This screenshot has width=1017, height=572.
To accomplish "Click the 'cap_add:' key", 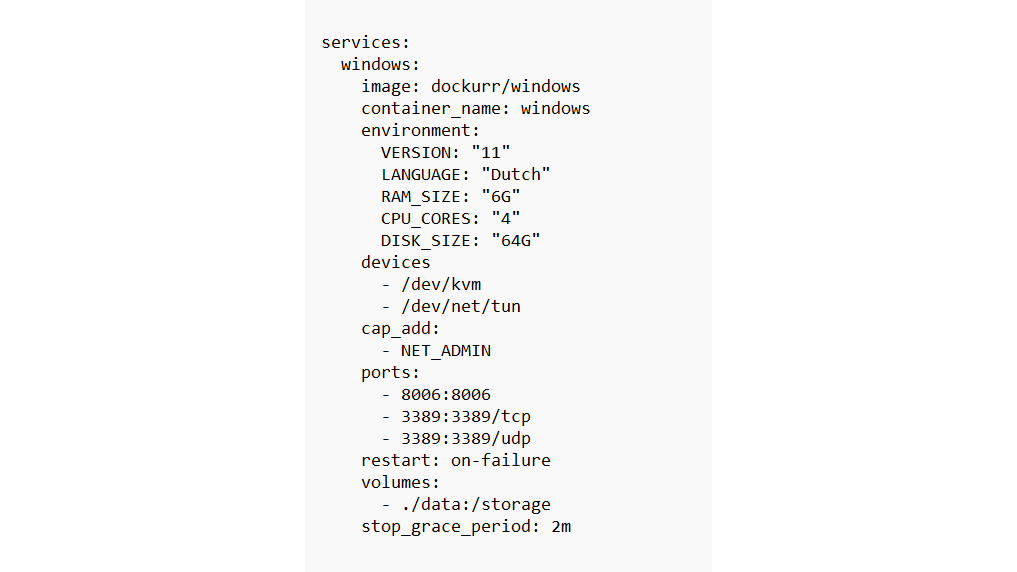I will click(x=401, y=328).
